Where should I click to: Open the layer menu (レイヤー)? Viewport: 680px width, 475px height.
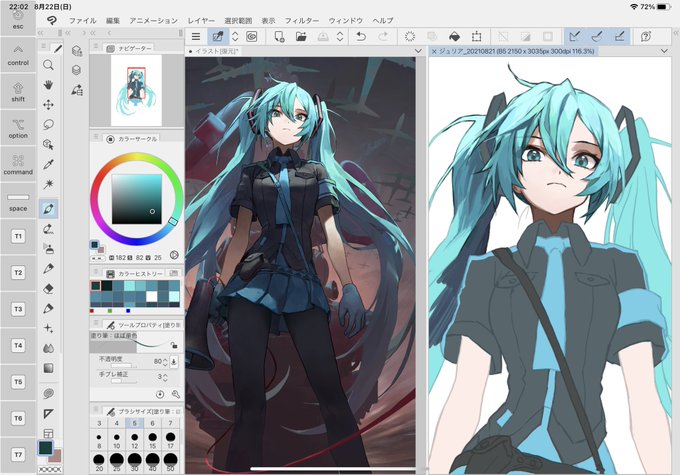tap(201, 20)
